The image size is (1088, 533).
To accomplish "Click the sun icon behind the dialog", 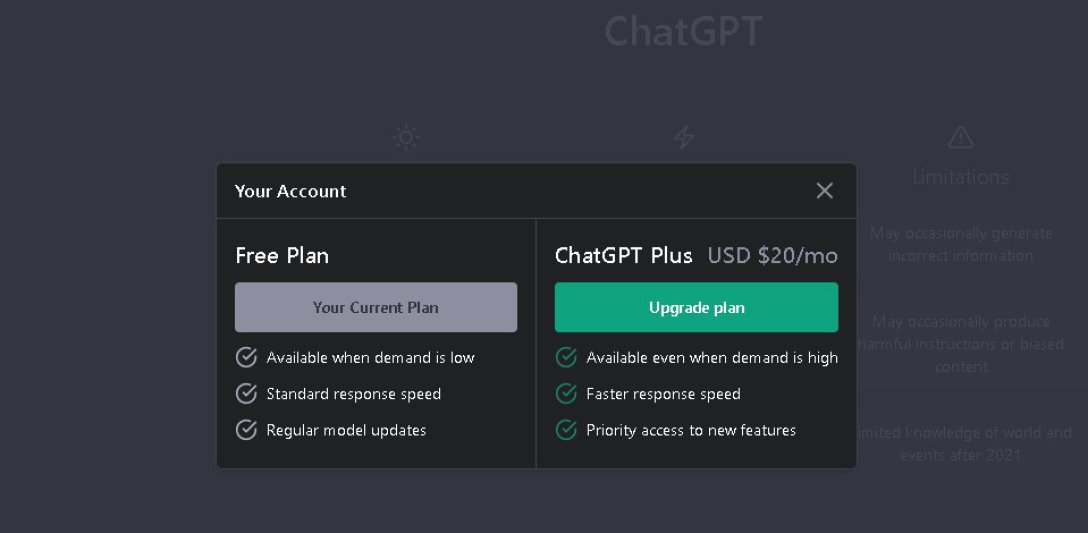I will pos(405,137).
